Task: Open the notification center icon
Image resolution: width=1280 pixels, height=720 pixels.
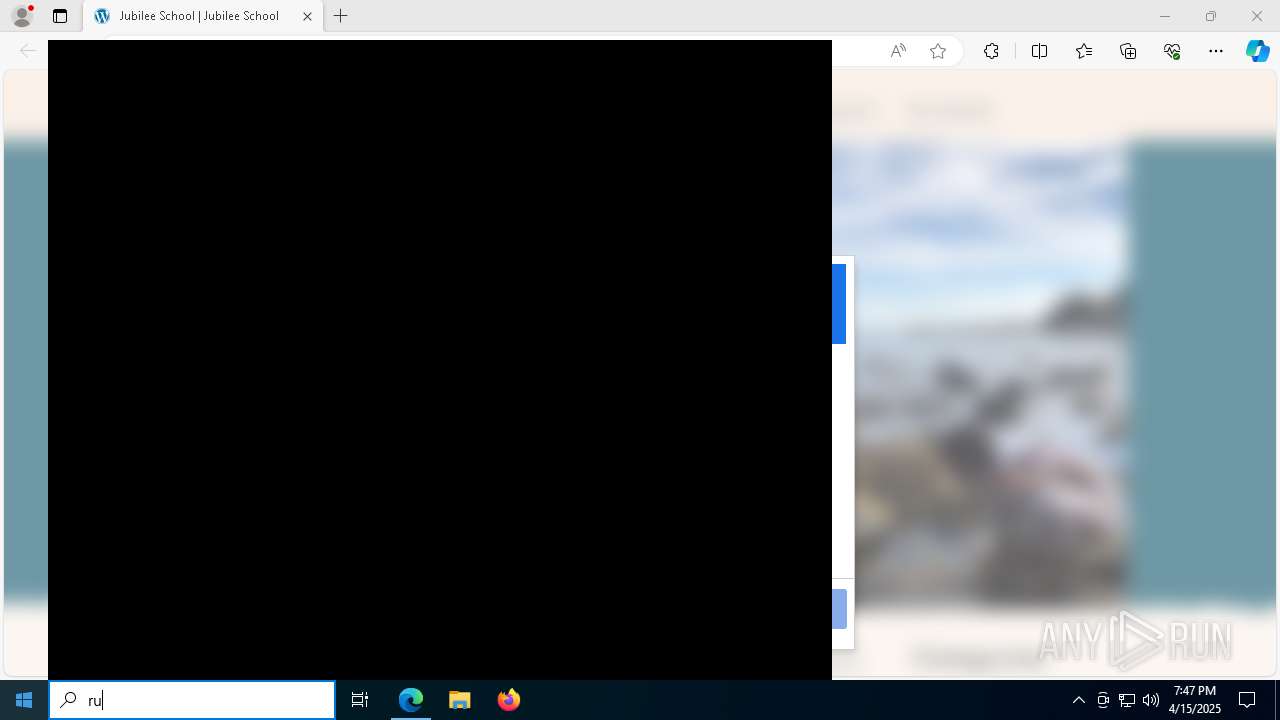Action: 1247,700
